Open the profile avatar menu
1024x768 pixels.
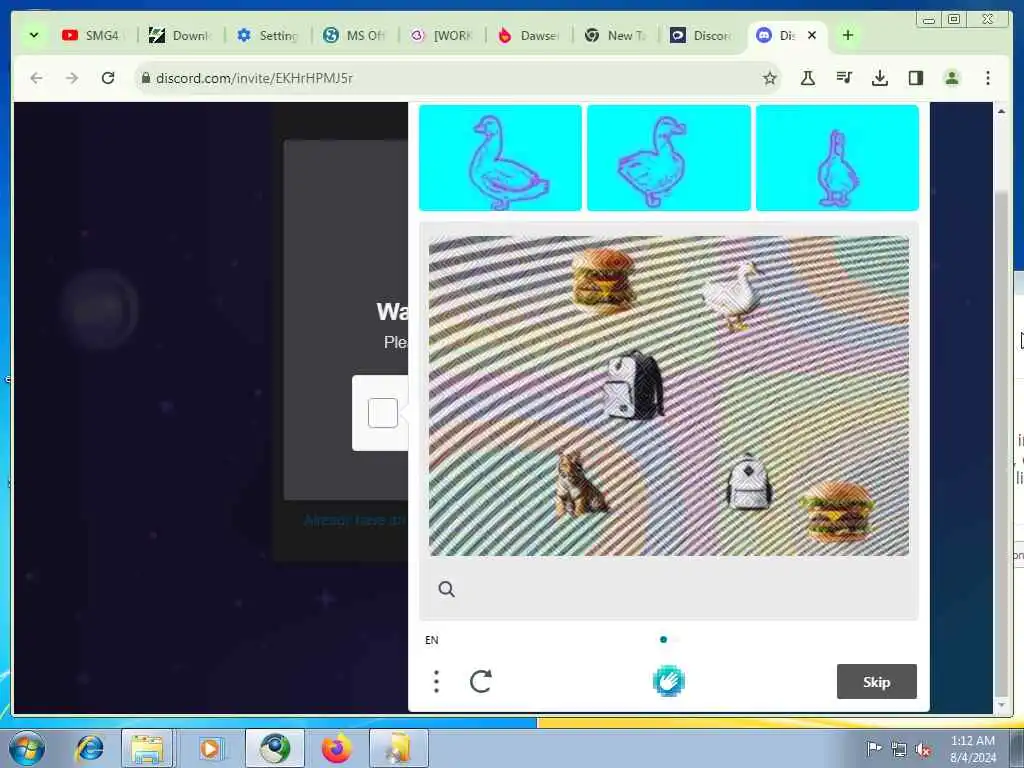tap(952, 78)
